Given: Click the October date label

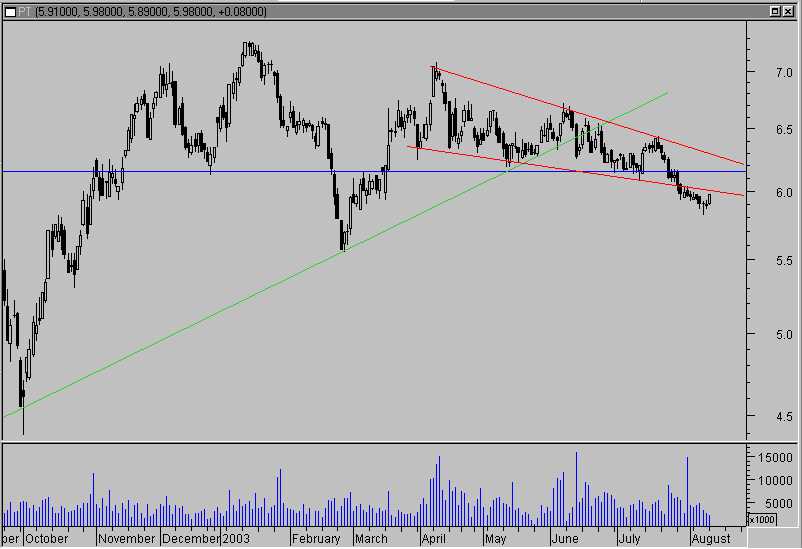Looking at the screenshot, I should 47,539.
